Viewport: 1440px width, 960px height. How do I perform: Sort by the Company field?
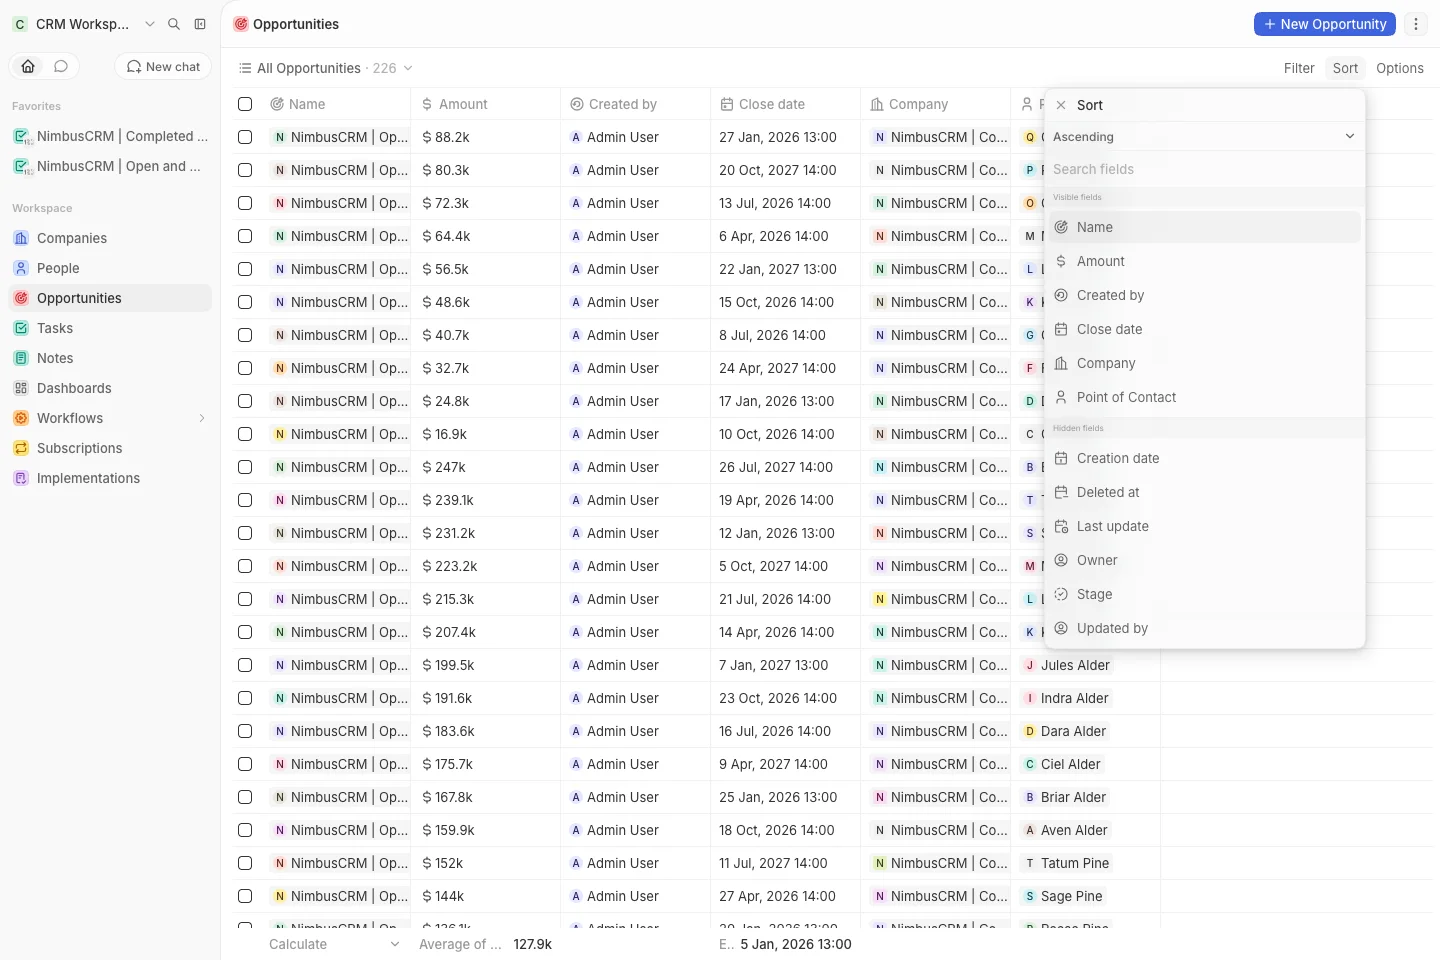click(1204, 363)
